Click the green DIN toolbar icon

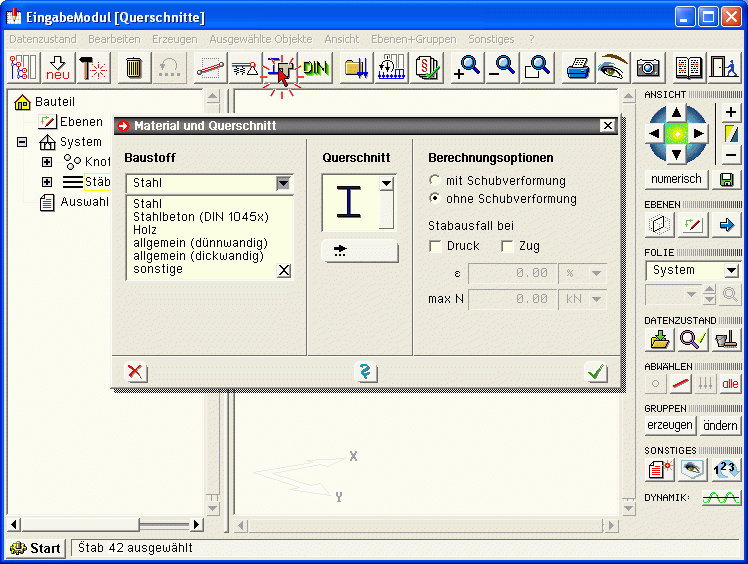(317, 67)
